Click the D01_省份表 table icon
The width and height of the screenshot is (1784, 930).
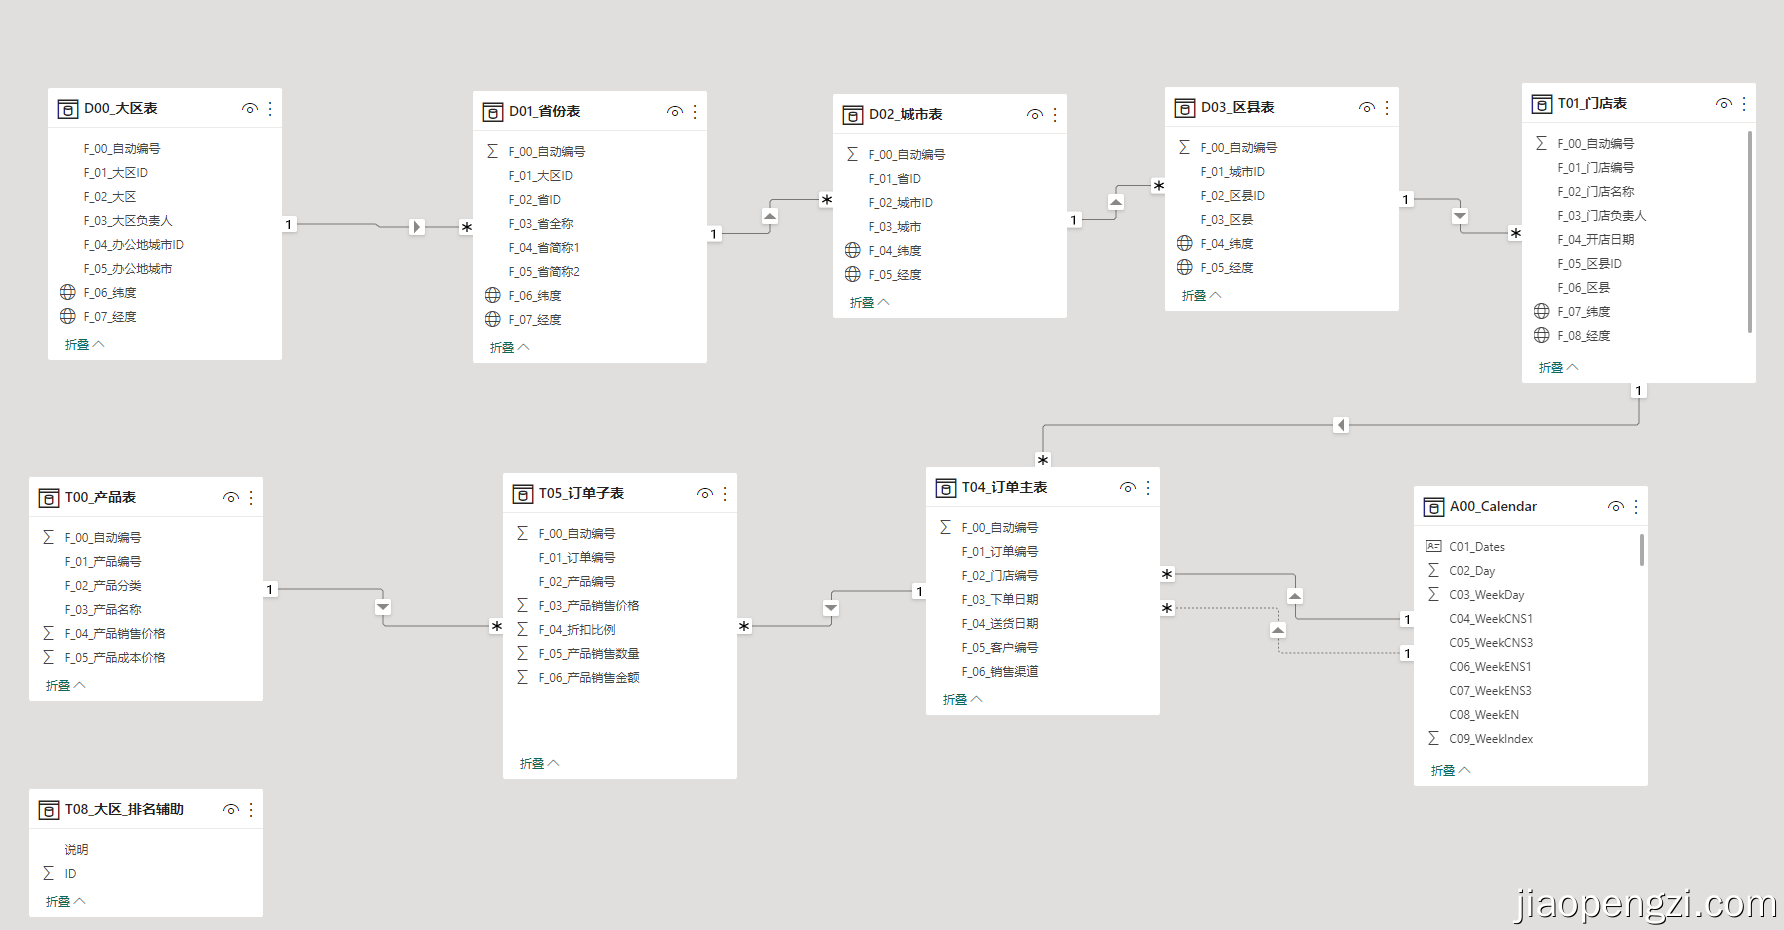pos(493,112)
